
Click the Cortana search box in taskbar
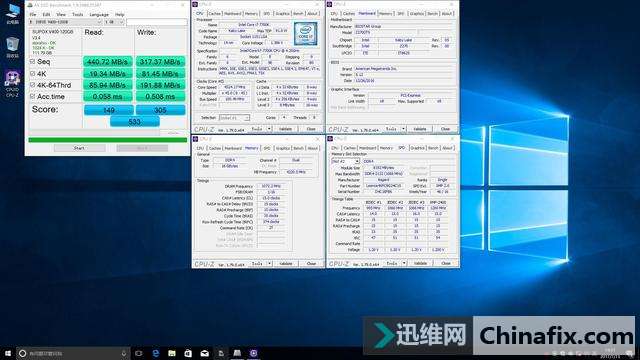click(x=73, y=353)
